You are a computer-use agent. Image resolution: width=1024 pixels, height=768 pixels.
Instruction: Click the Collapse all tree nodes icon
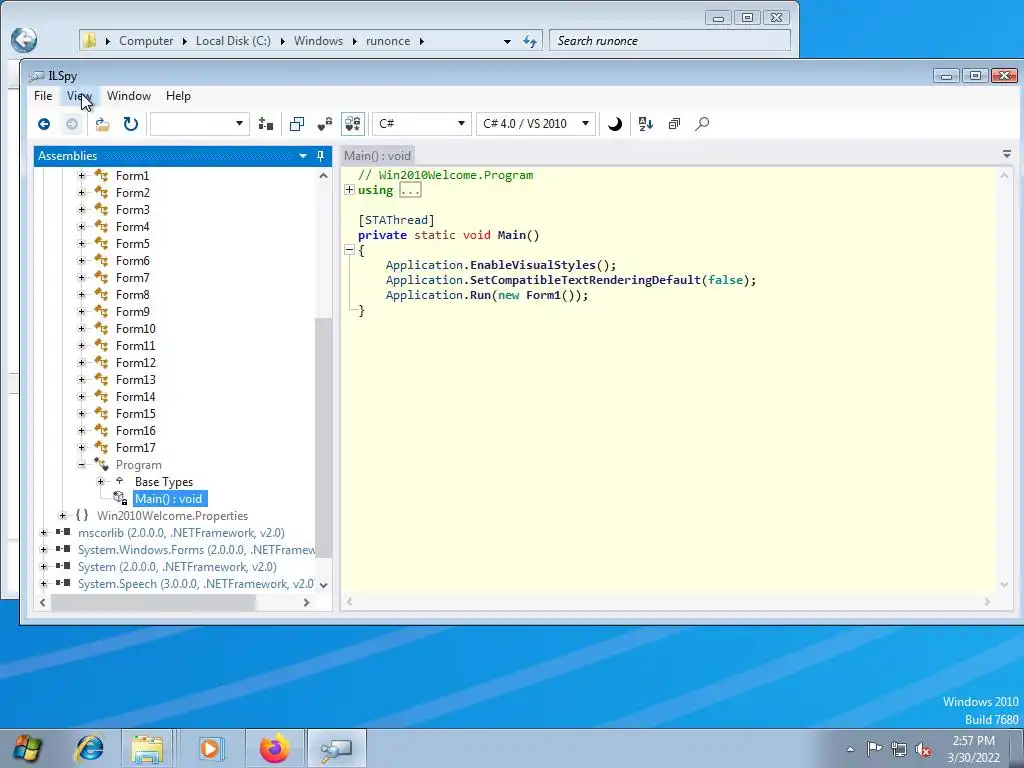coord(675,124)
